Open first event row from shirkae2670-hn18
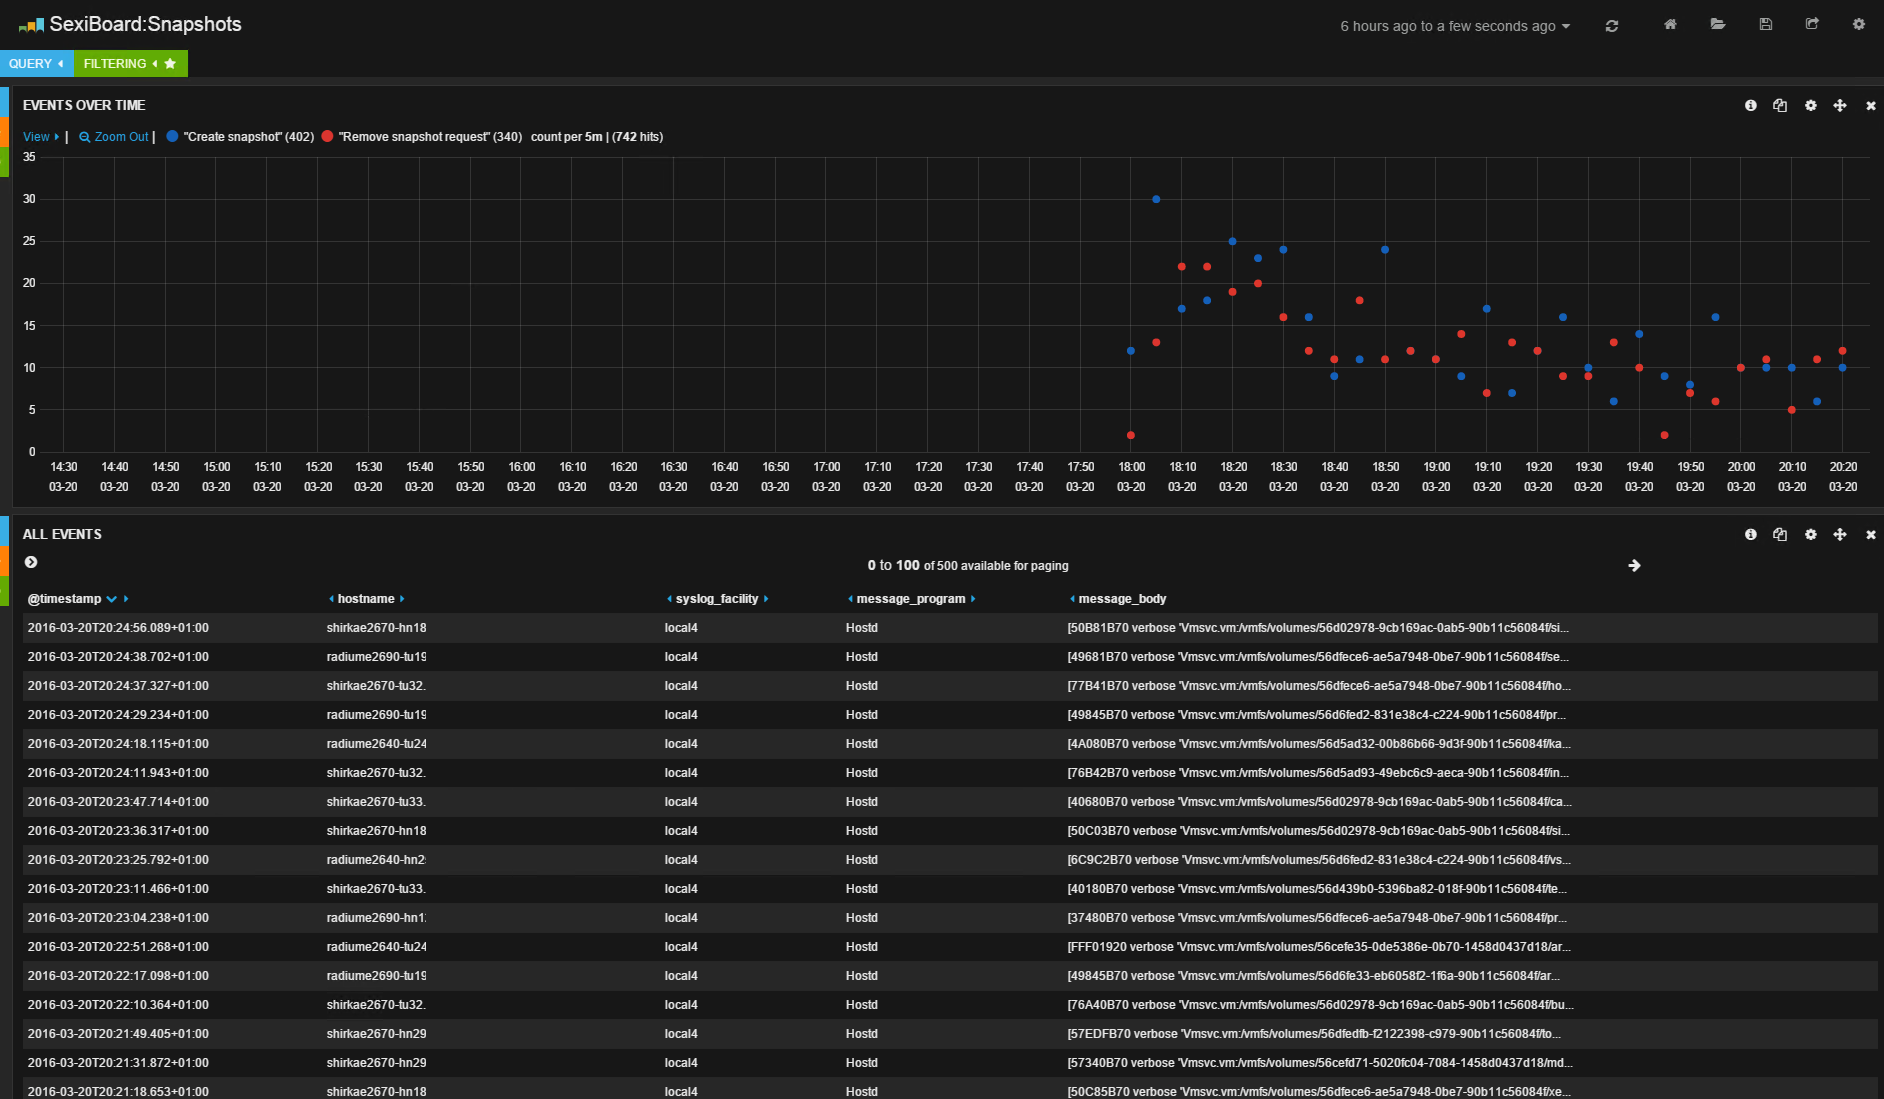1884x1099 pixels. tap(950, 628)
